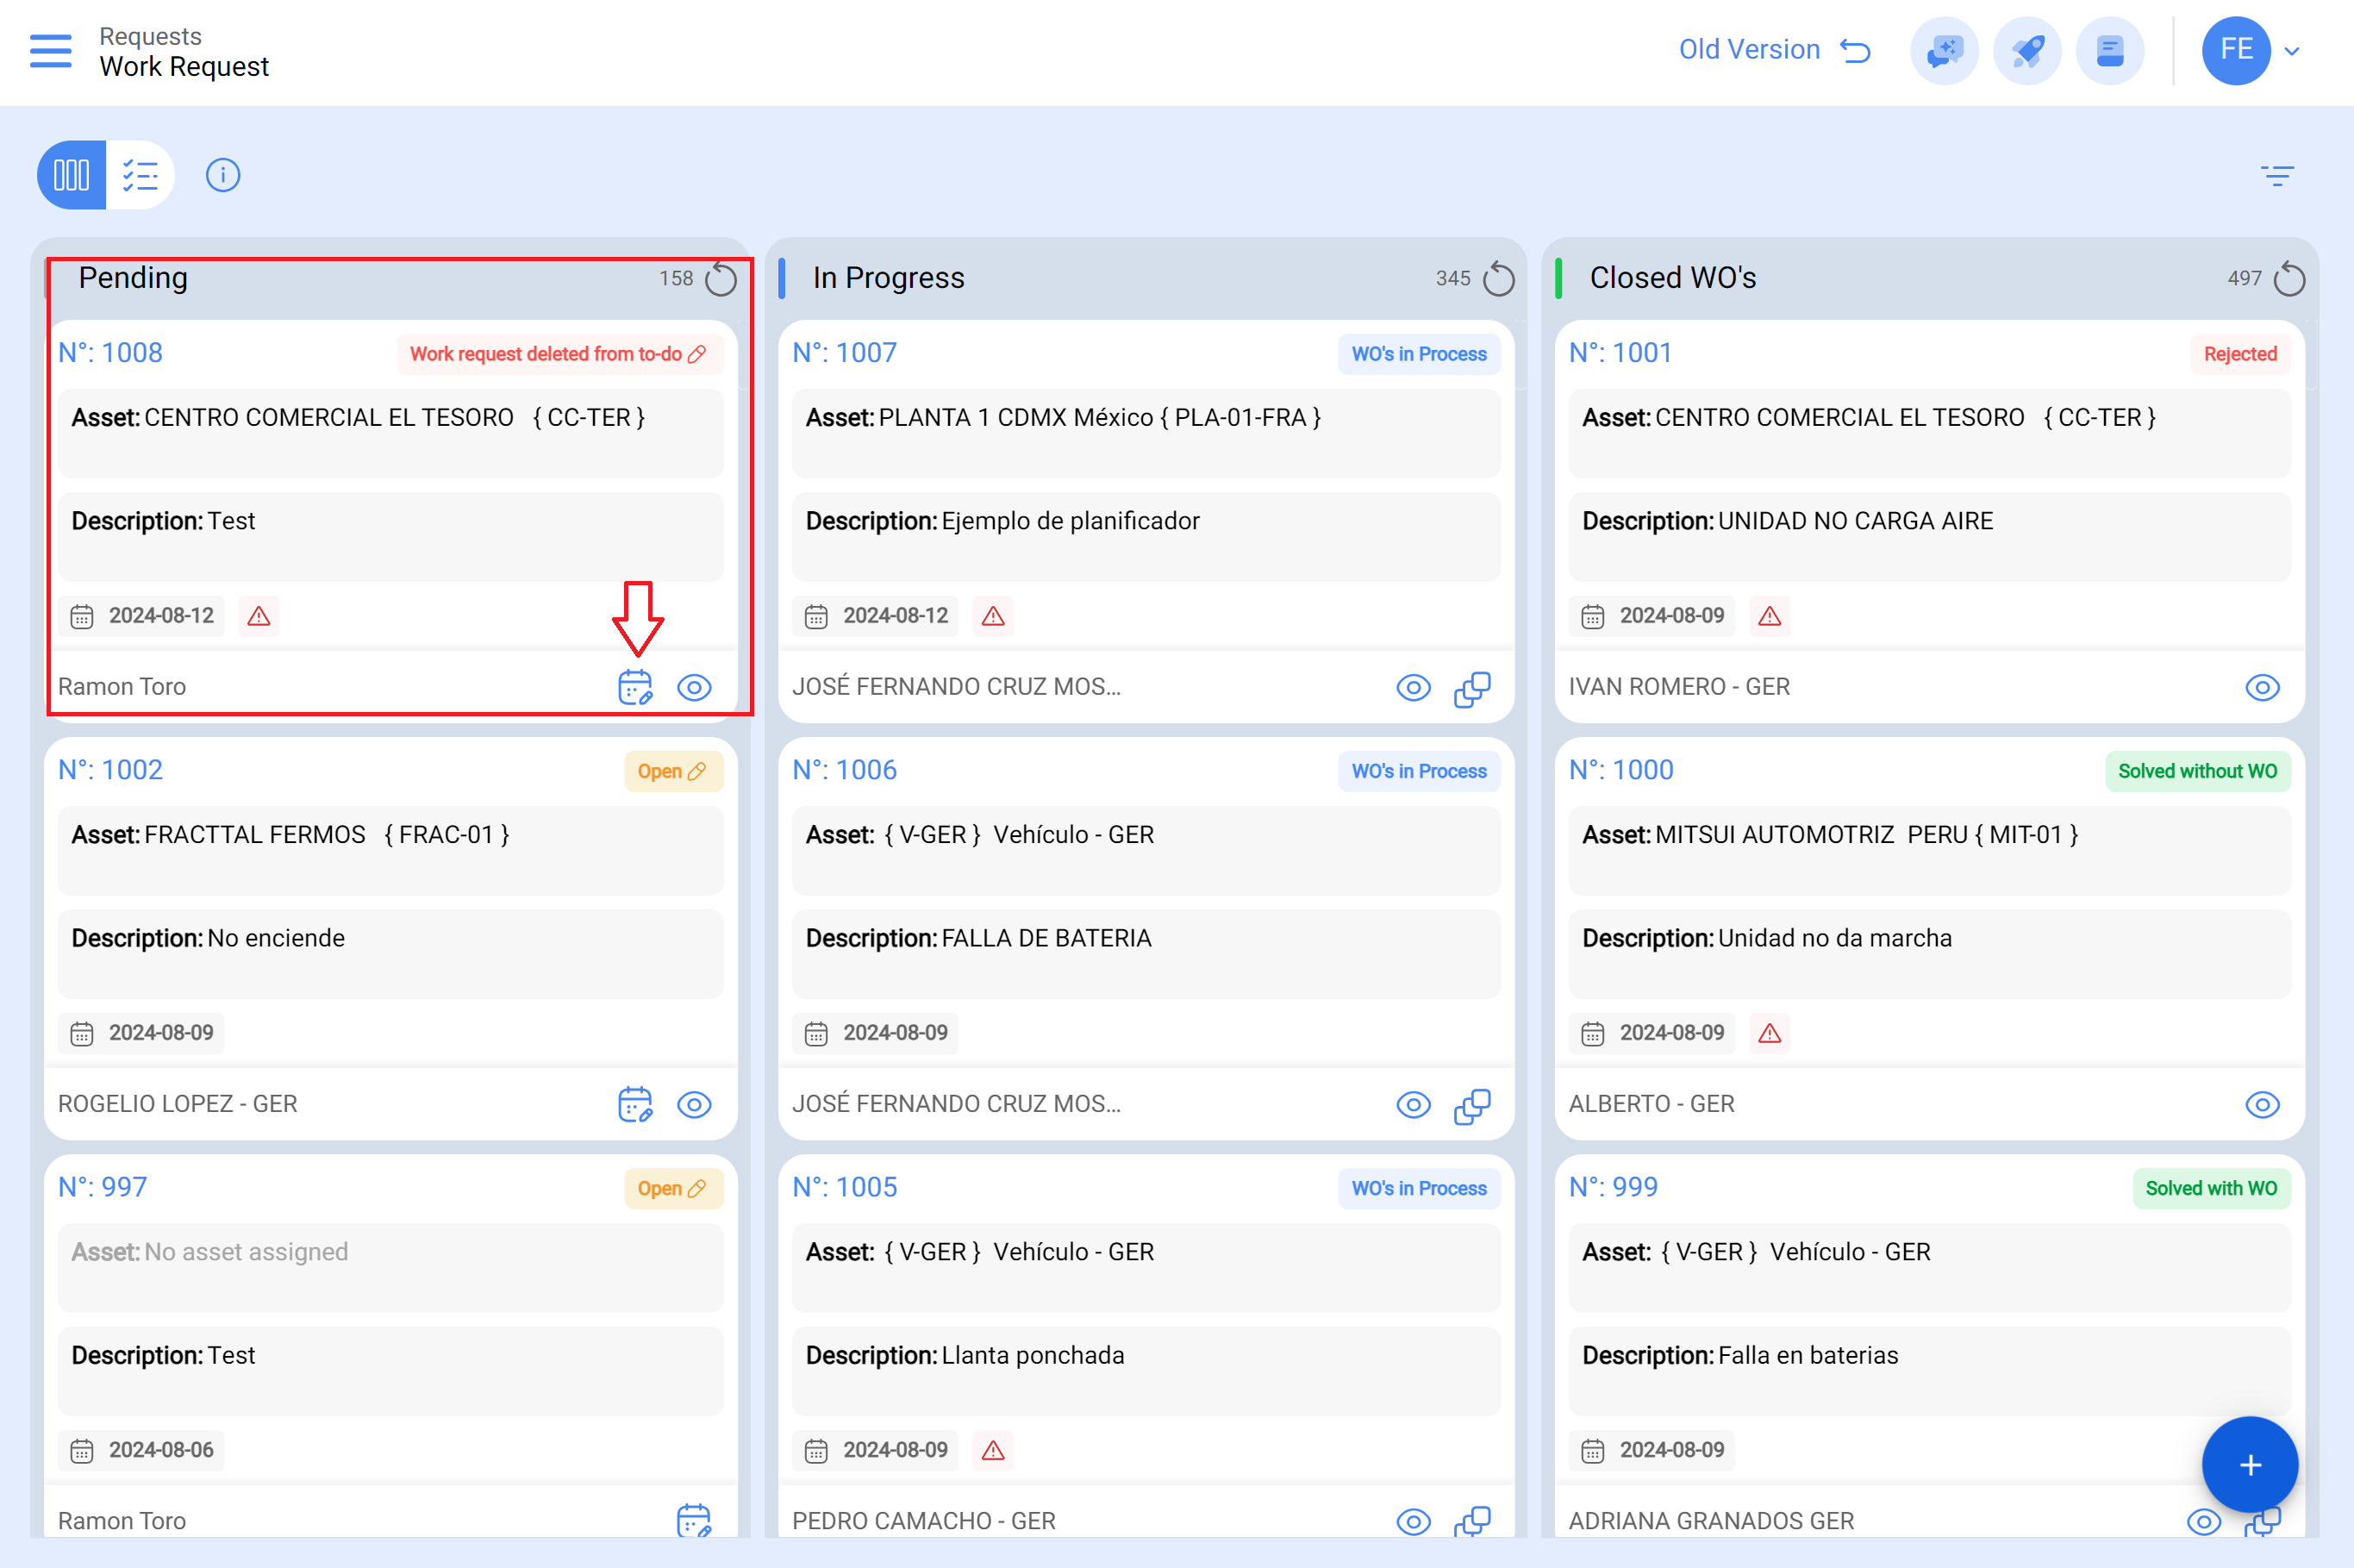Click the Old Version link

coord(1750,49)
